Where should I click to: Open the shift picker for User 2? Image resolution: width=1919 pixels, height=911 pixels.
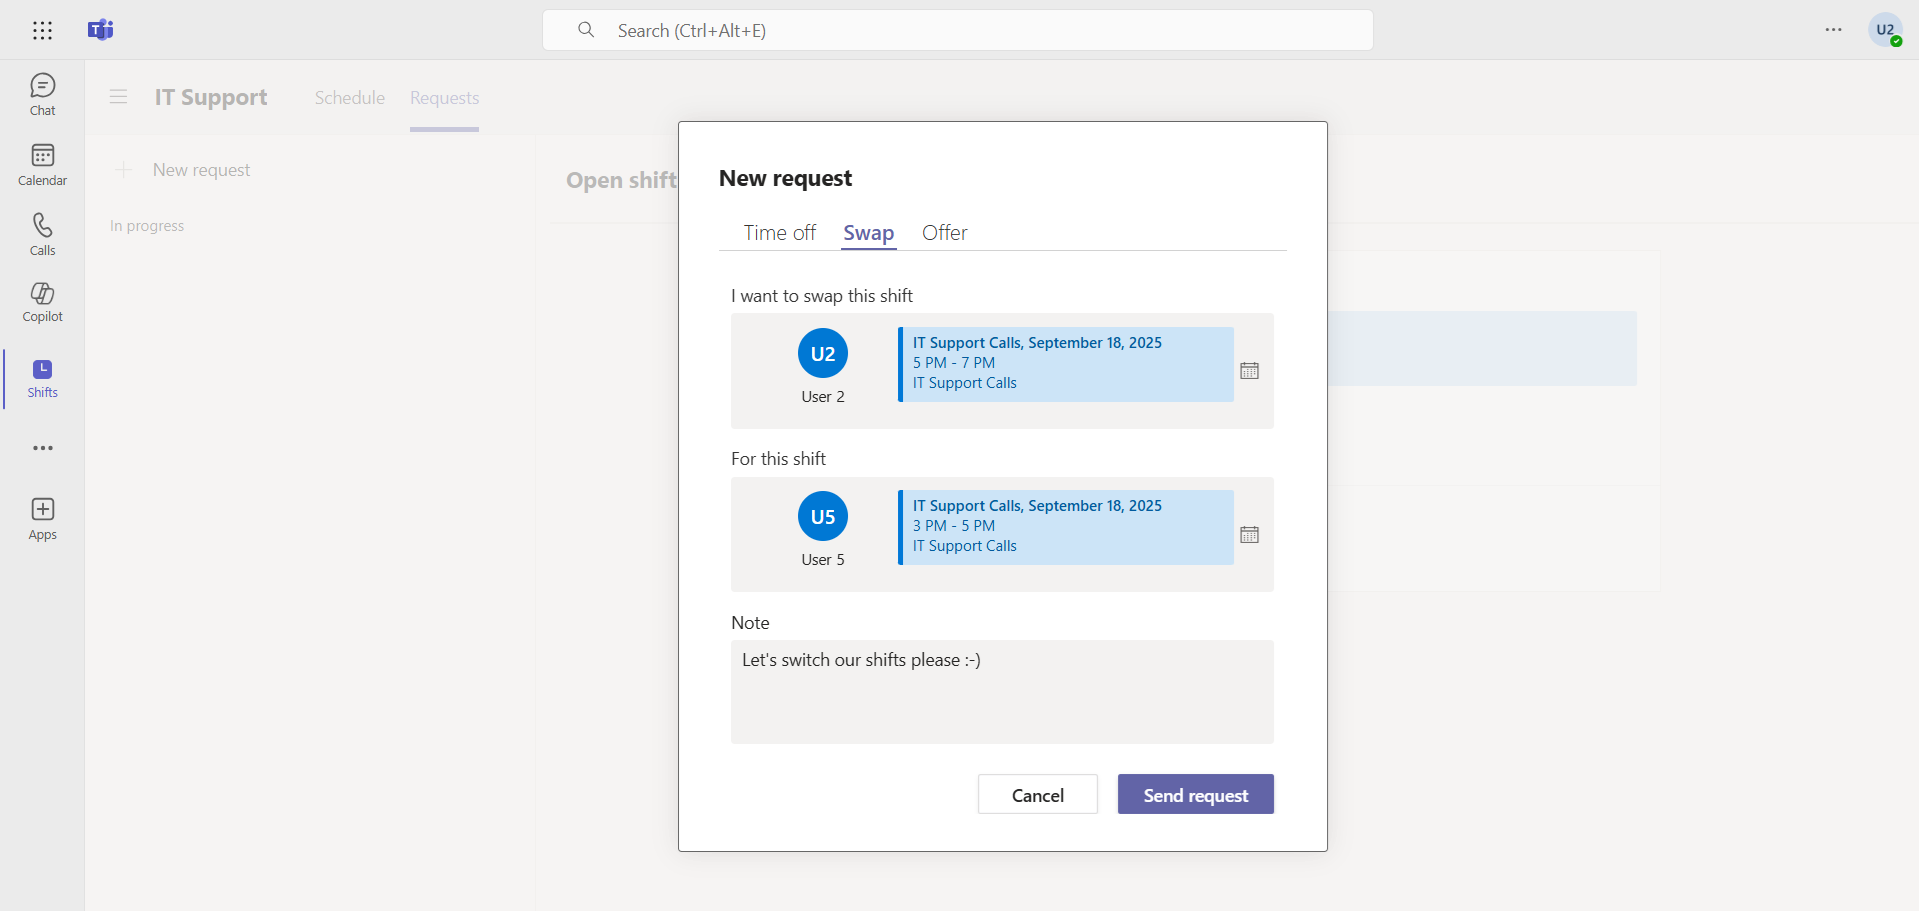click(1249, 371)
